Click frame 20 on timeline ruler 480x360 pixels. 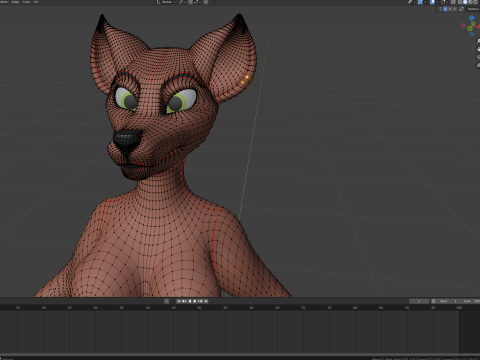coord(44,307)
